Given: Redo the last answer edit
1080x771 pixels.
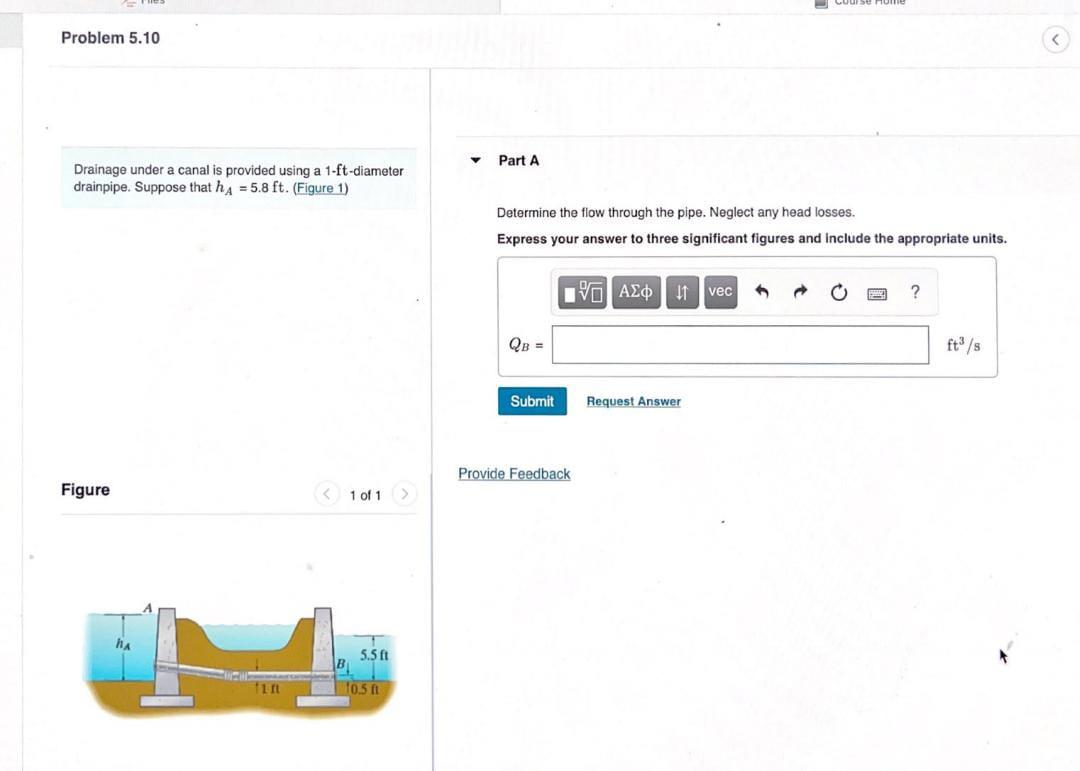Looking at the screenshot, I should [x=800, y=292].
